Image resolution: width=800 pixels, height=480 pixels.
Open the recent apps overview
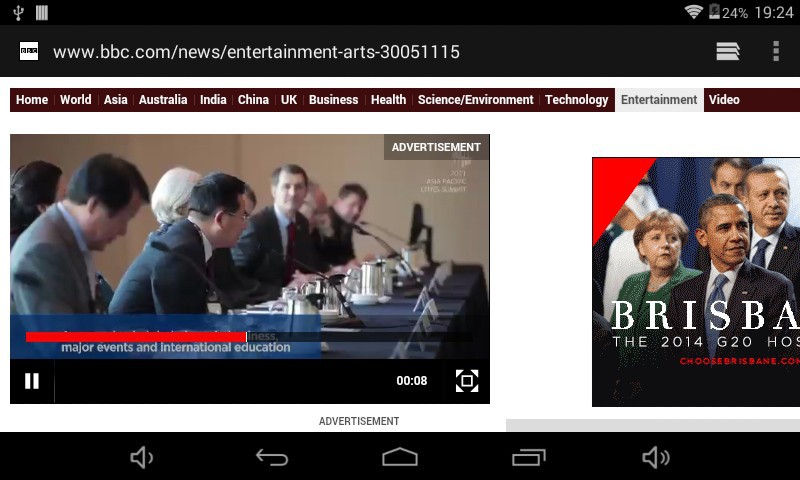point(528,457)
